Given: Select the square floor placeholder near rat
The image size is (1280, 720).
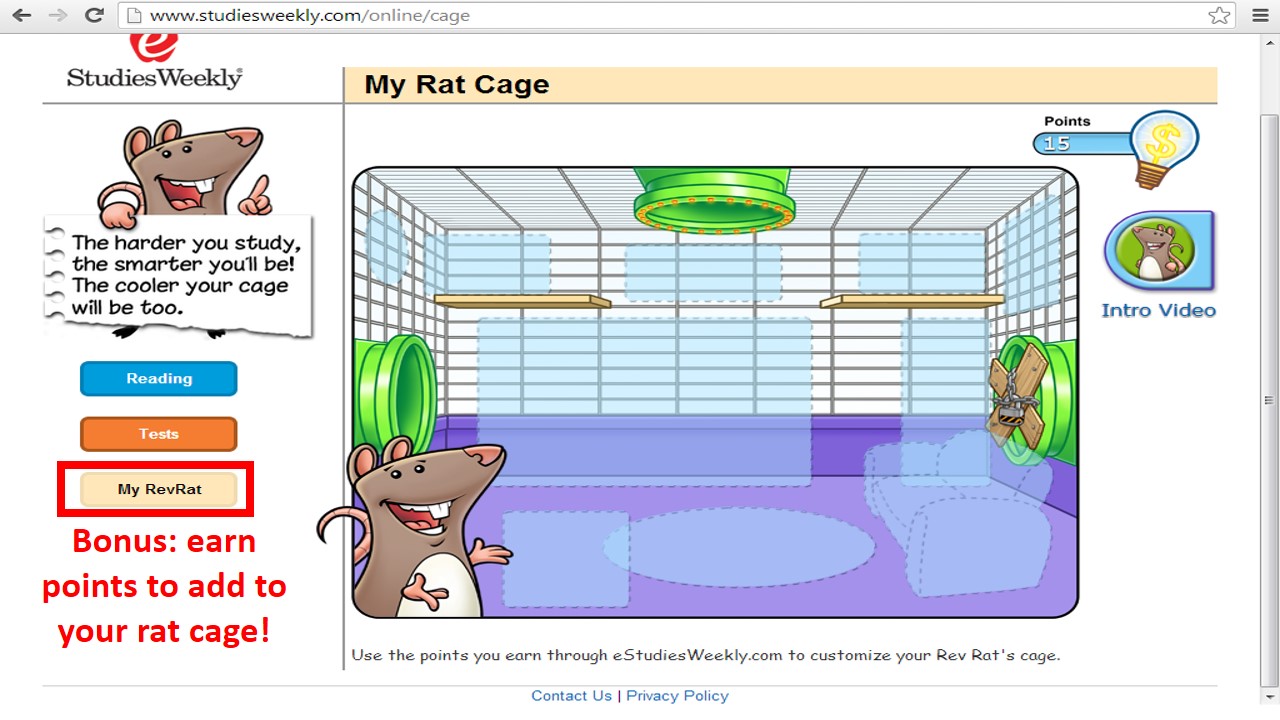Looking at the screenshot, I should pyautogui.click(x=565, y=559).
